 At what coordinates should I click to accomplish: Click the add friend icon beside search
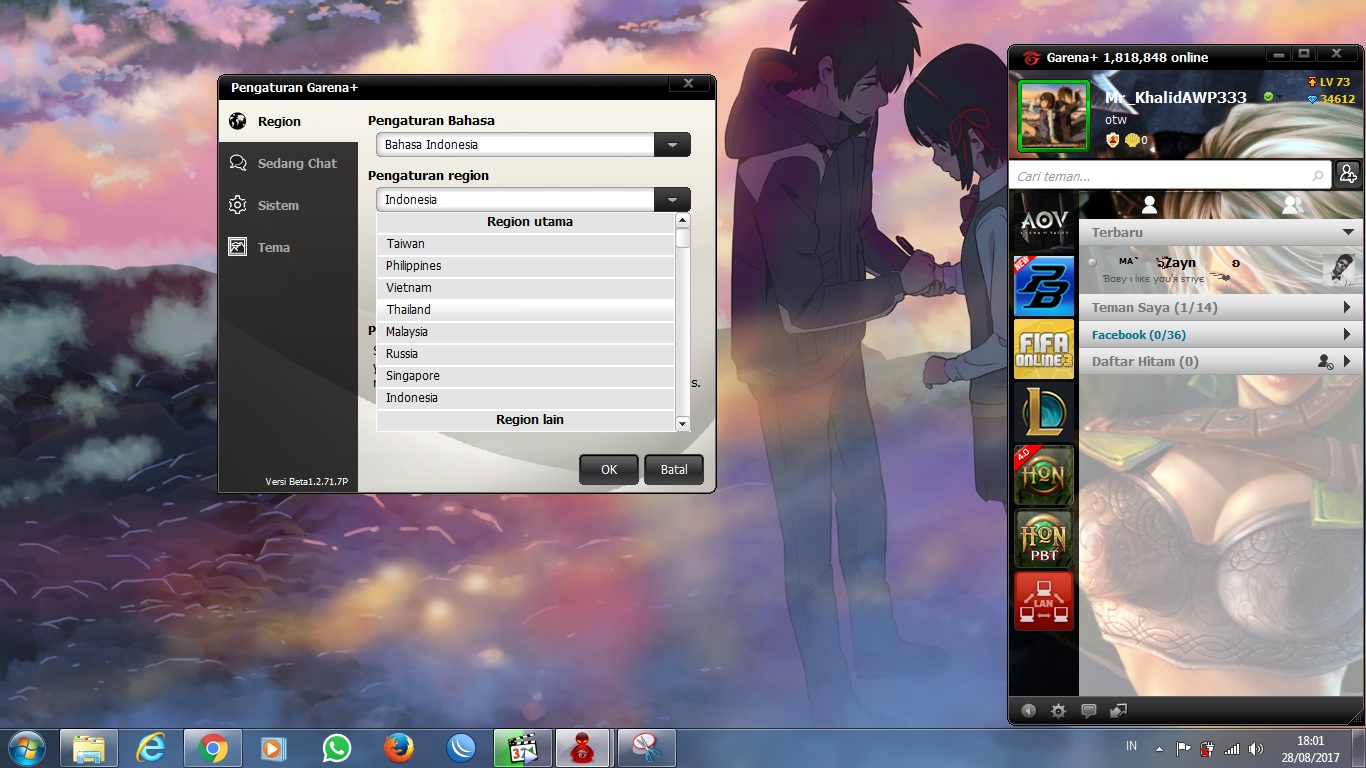coord(1348,174)
